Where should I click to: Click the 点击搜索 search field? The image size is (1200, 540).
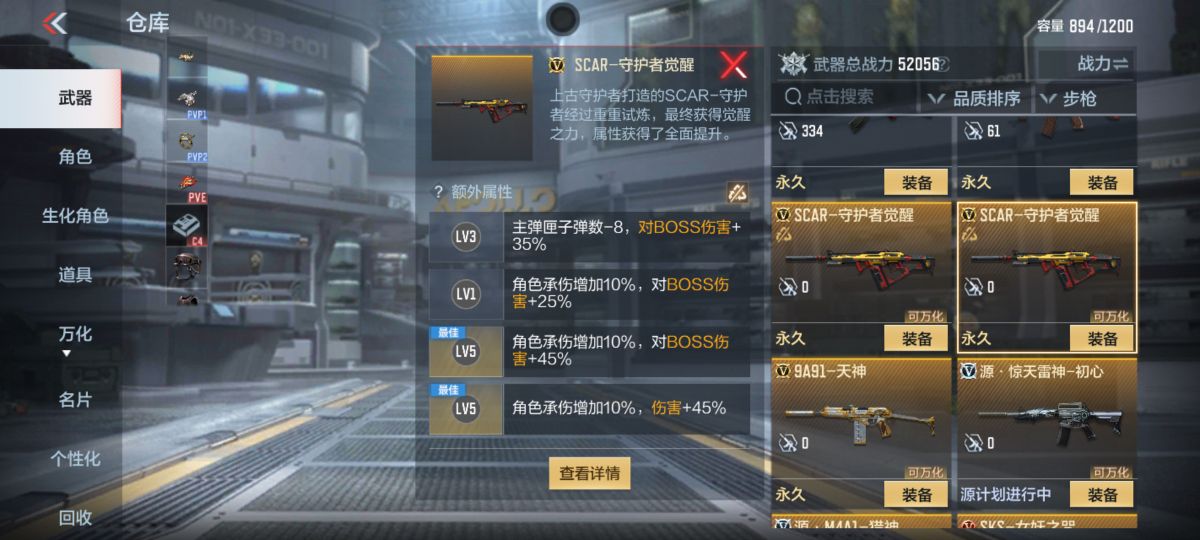pyautogui.click(x=848, y=97)
